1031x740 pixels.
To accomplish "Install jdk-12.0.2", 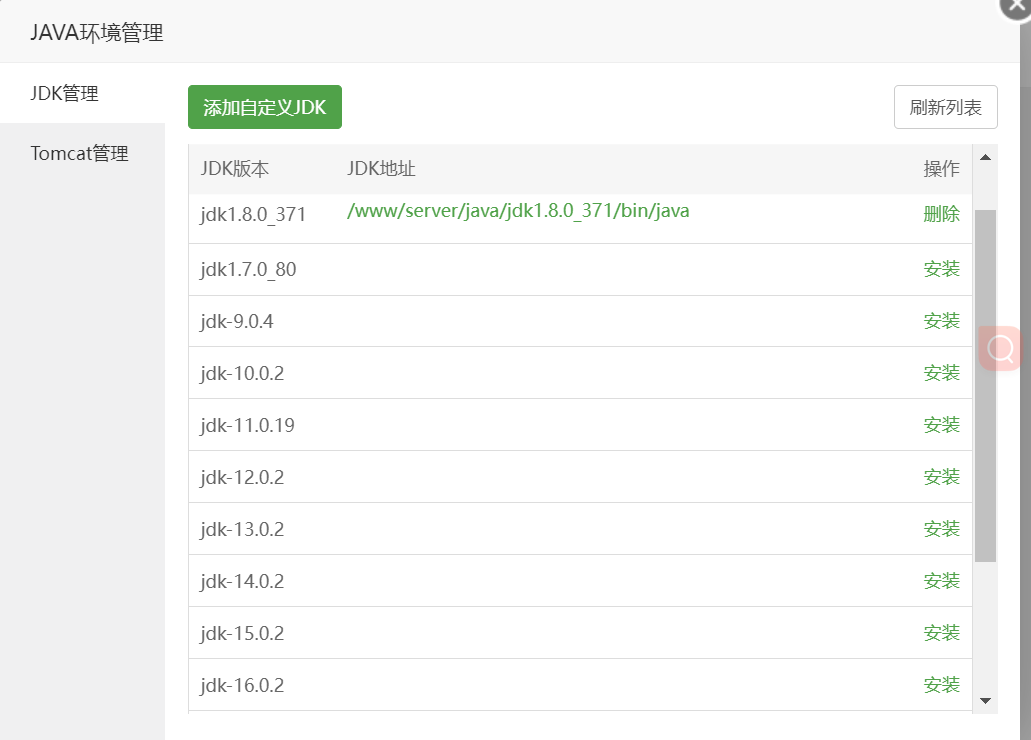I will [x=941, y=477].
